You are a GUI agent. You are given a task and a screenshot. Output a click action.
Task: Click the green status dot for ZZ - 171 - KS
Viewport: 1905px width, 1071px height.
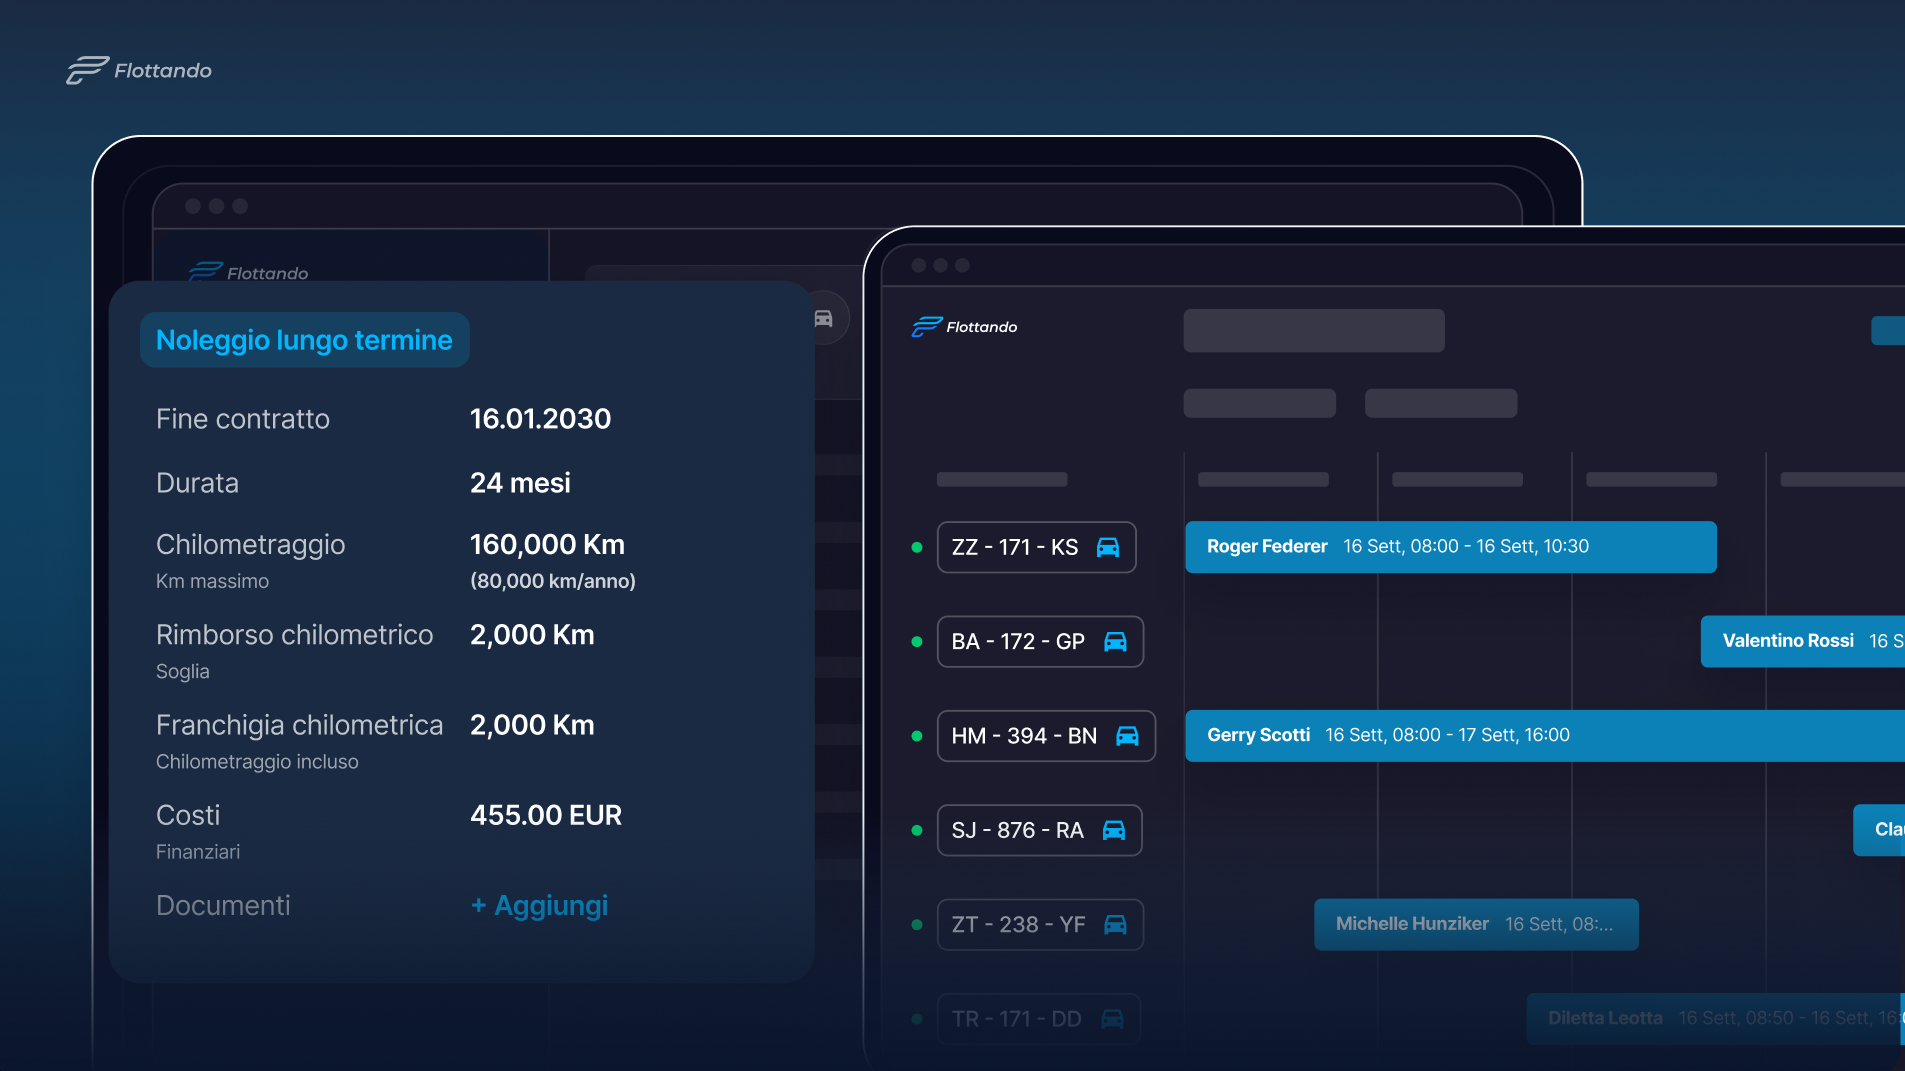point(917,547)
